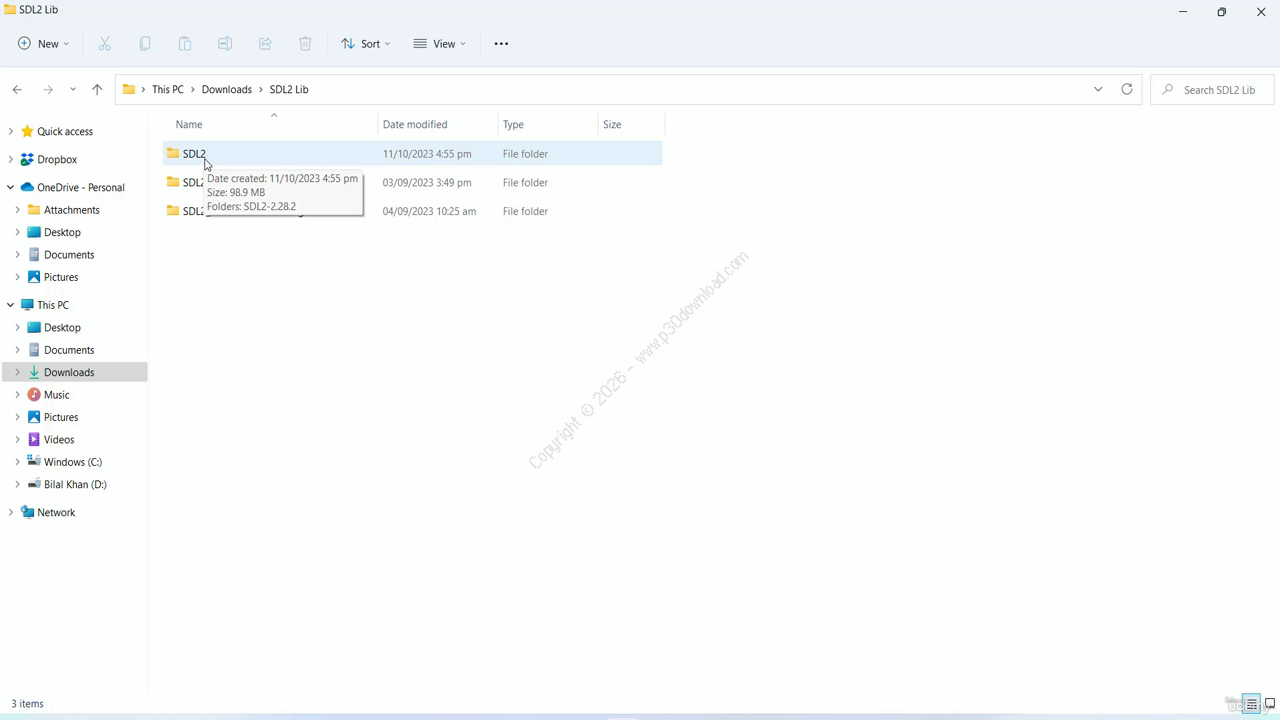1280x720 pixels.
Task: Sort by Type column header
Action: [x=513, y=125]
